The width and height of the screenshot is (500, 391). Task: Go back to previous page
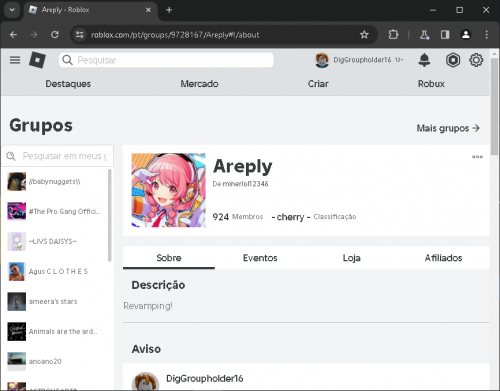pos(13,35)
